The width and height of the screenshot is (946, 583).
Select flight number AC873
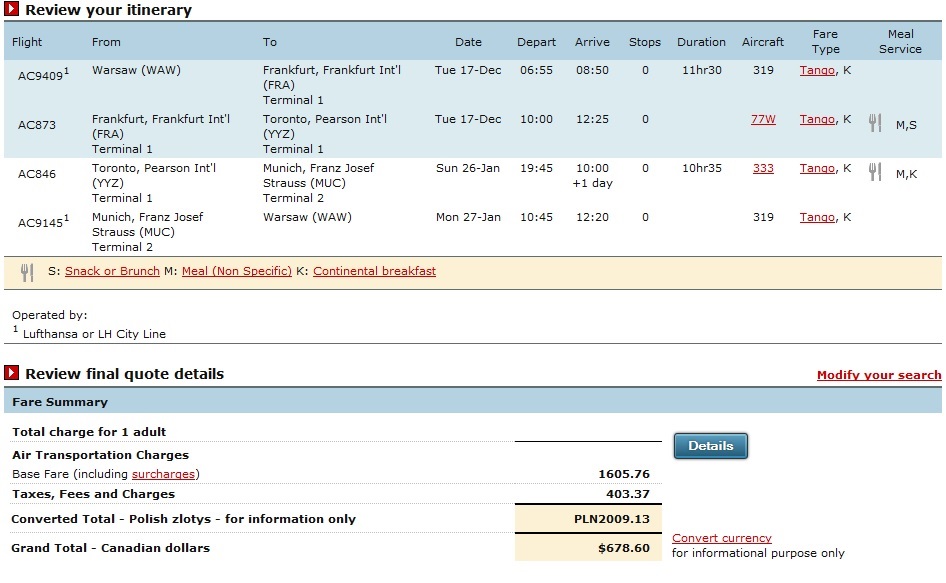[37, 125]
